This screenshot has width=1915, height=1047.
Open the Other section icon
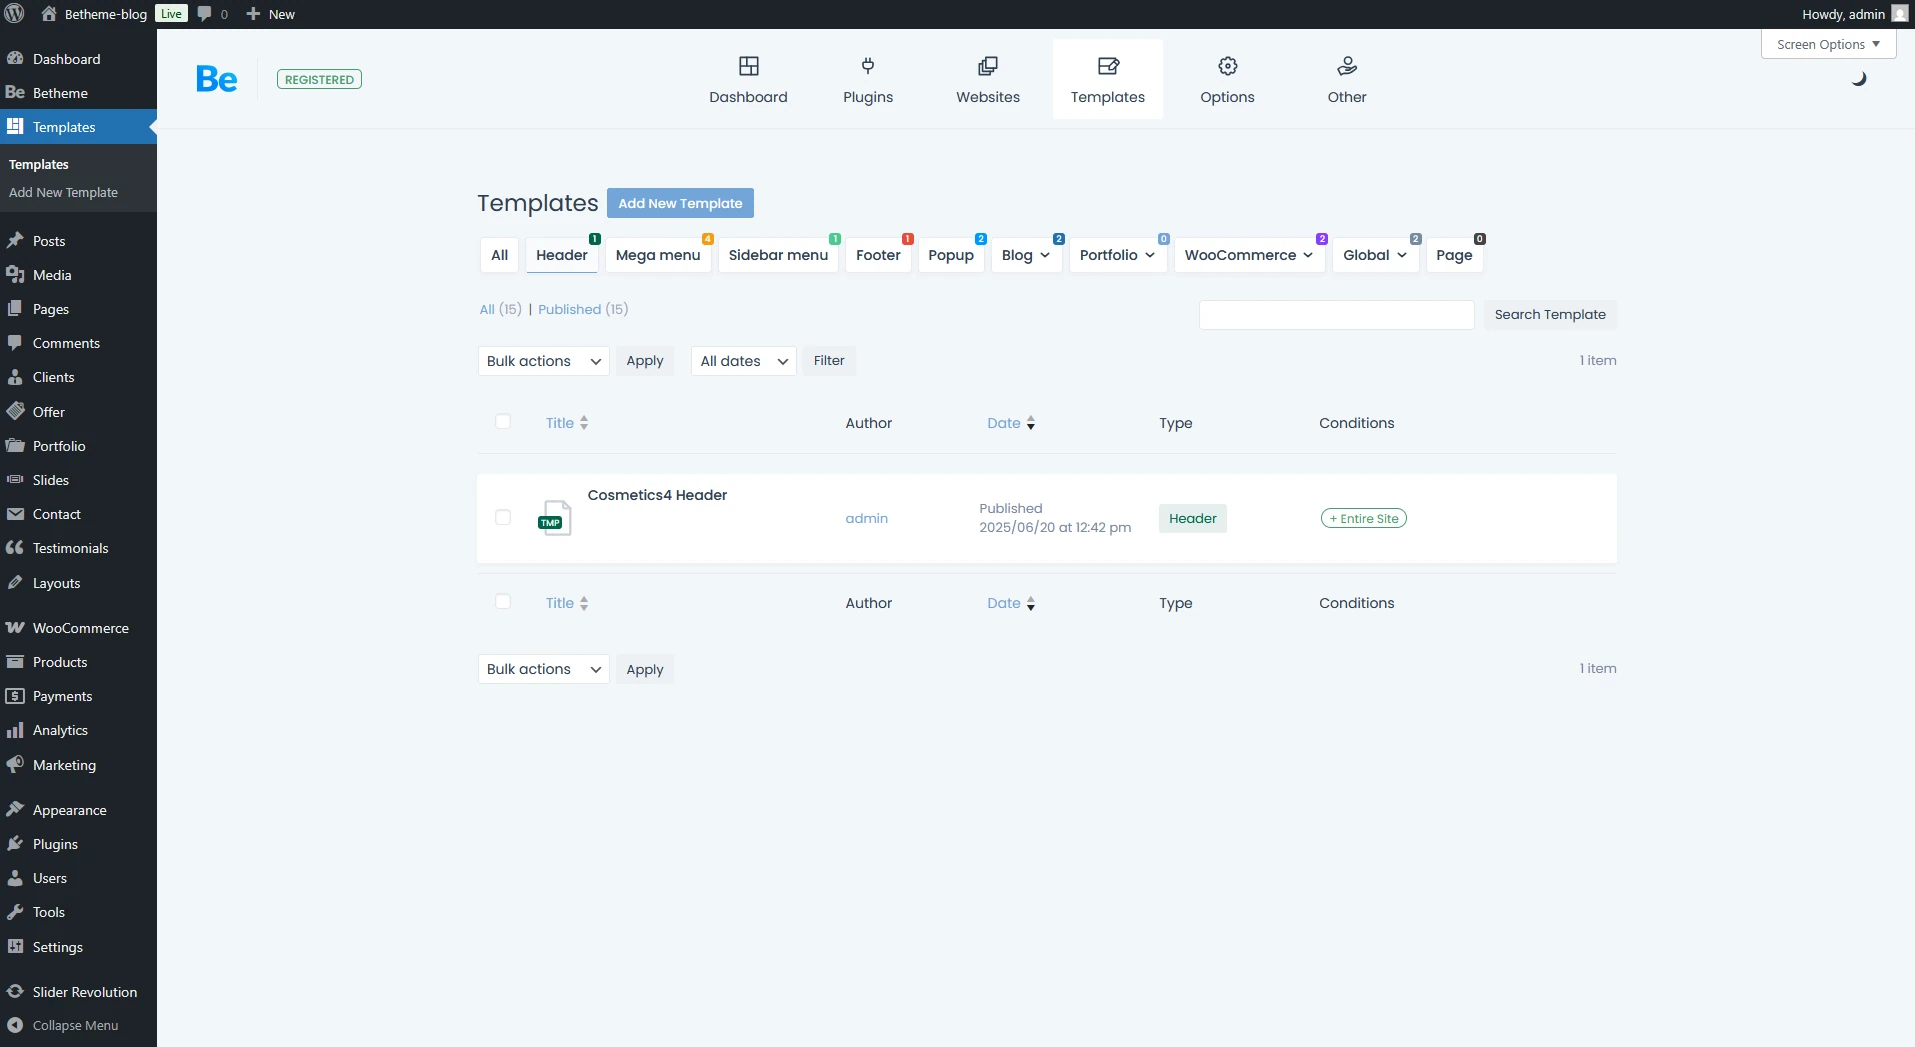click(x=1345, y=68)
